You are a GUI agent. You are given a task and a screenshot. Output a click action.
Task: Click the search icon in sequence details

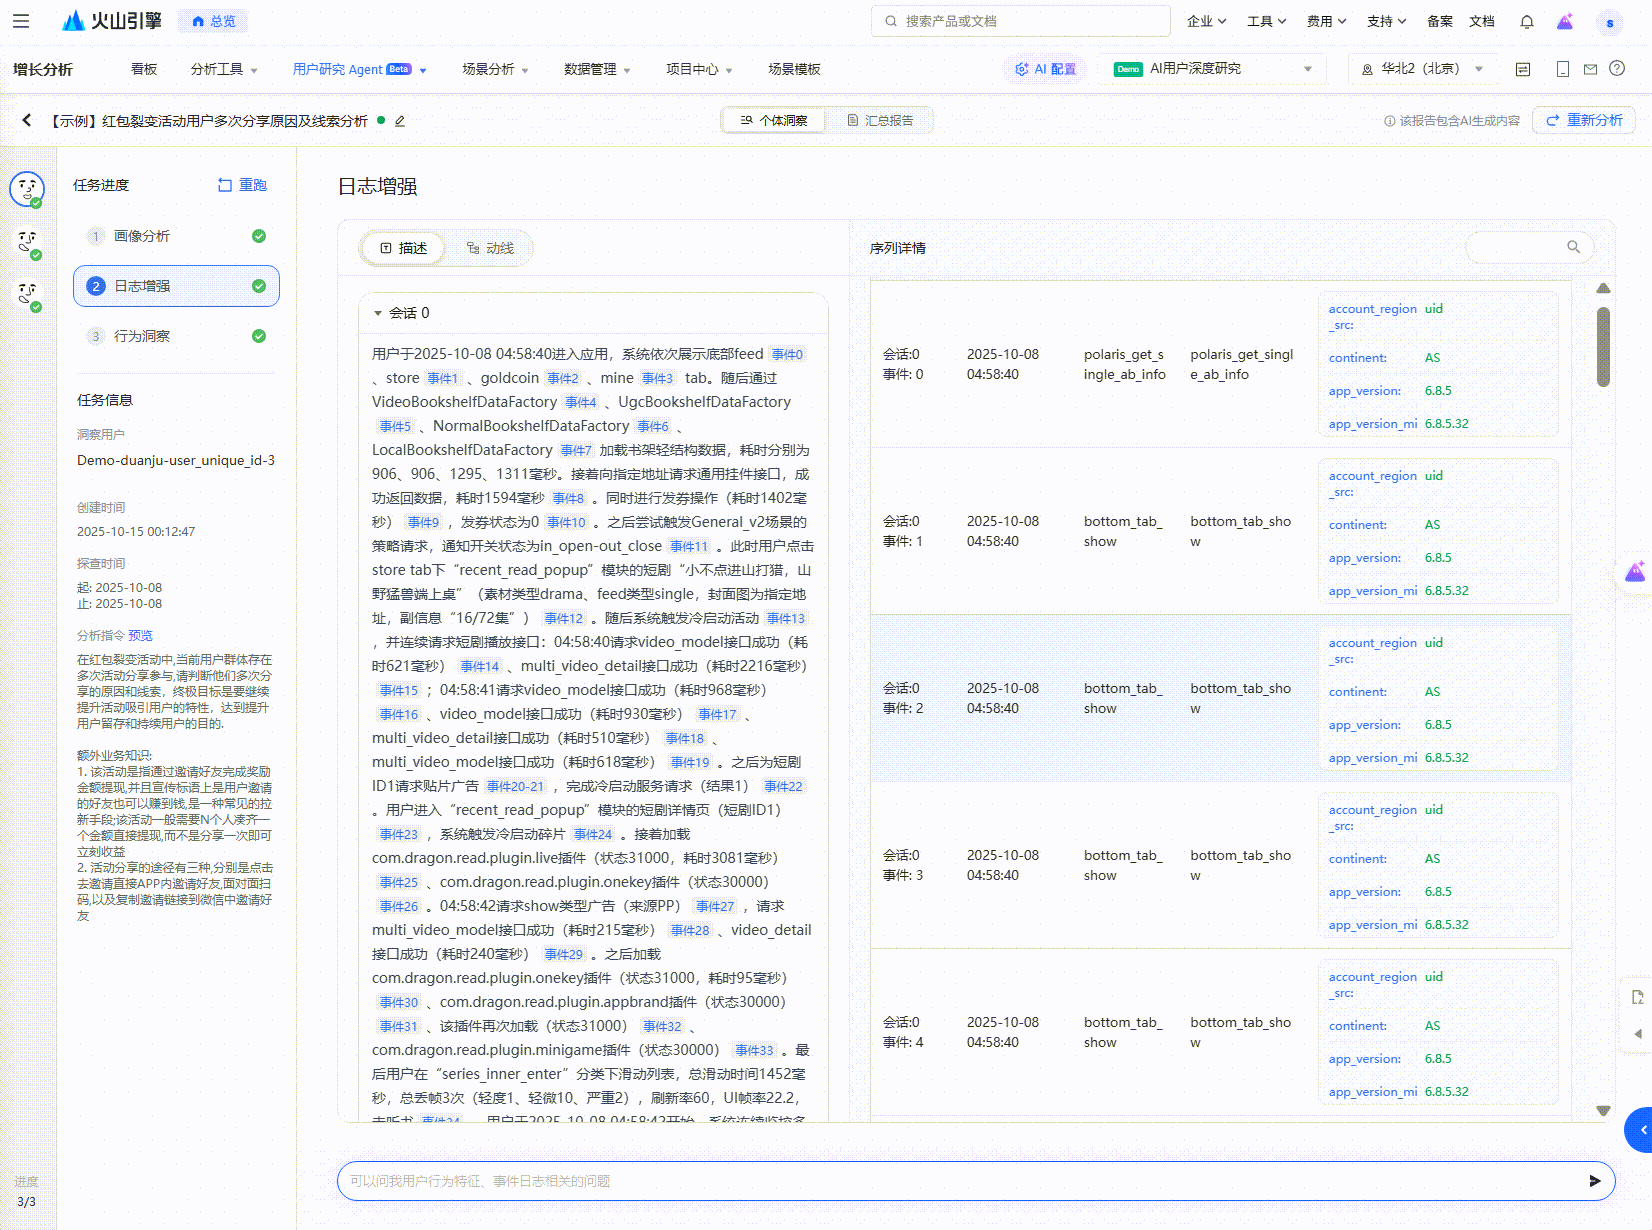pyautogui.click(x=1573, y=247)
